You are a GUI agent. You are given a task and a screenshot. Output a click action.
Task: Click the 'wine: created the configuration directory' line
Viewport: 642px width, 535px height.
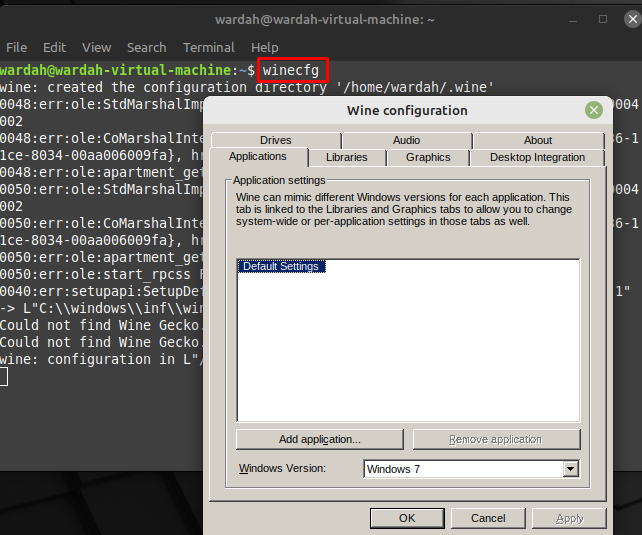(247, 87)
